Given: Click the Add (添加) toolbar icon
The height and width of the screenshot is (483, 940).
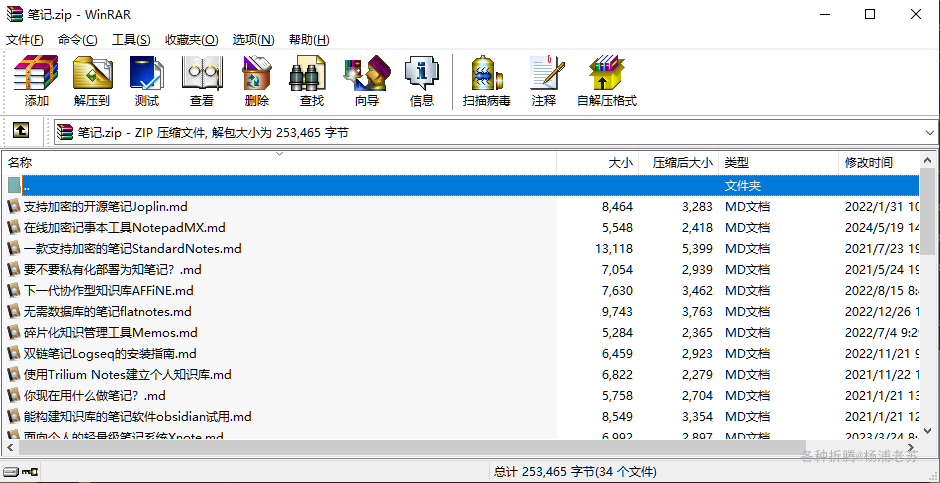Looking at the screenshot, I should [36, 81].
